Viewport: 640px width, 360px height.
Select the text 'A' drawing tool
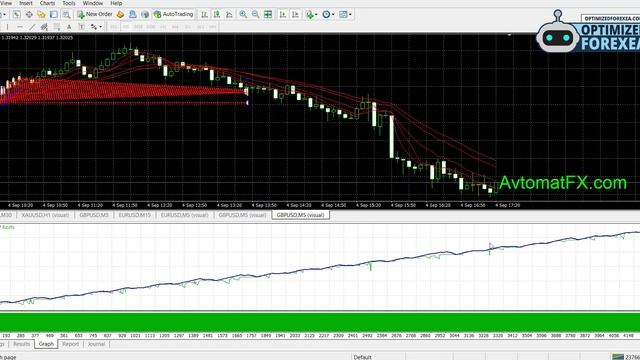[69, 27]
